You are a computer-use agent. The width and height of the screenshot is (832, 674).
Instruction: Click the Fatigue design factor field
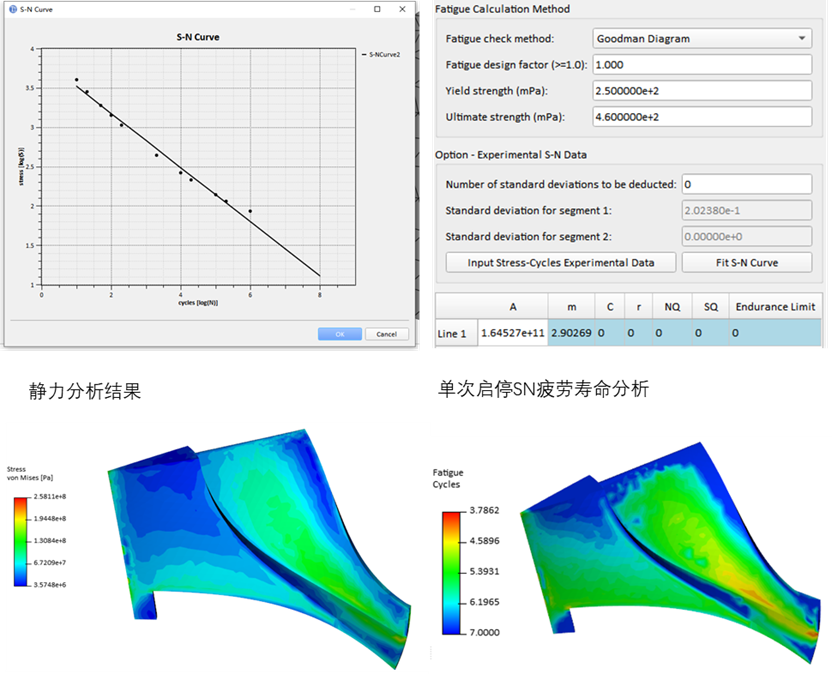tap(701, 65)
